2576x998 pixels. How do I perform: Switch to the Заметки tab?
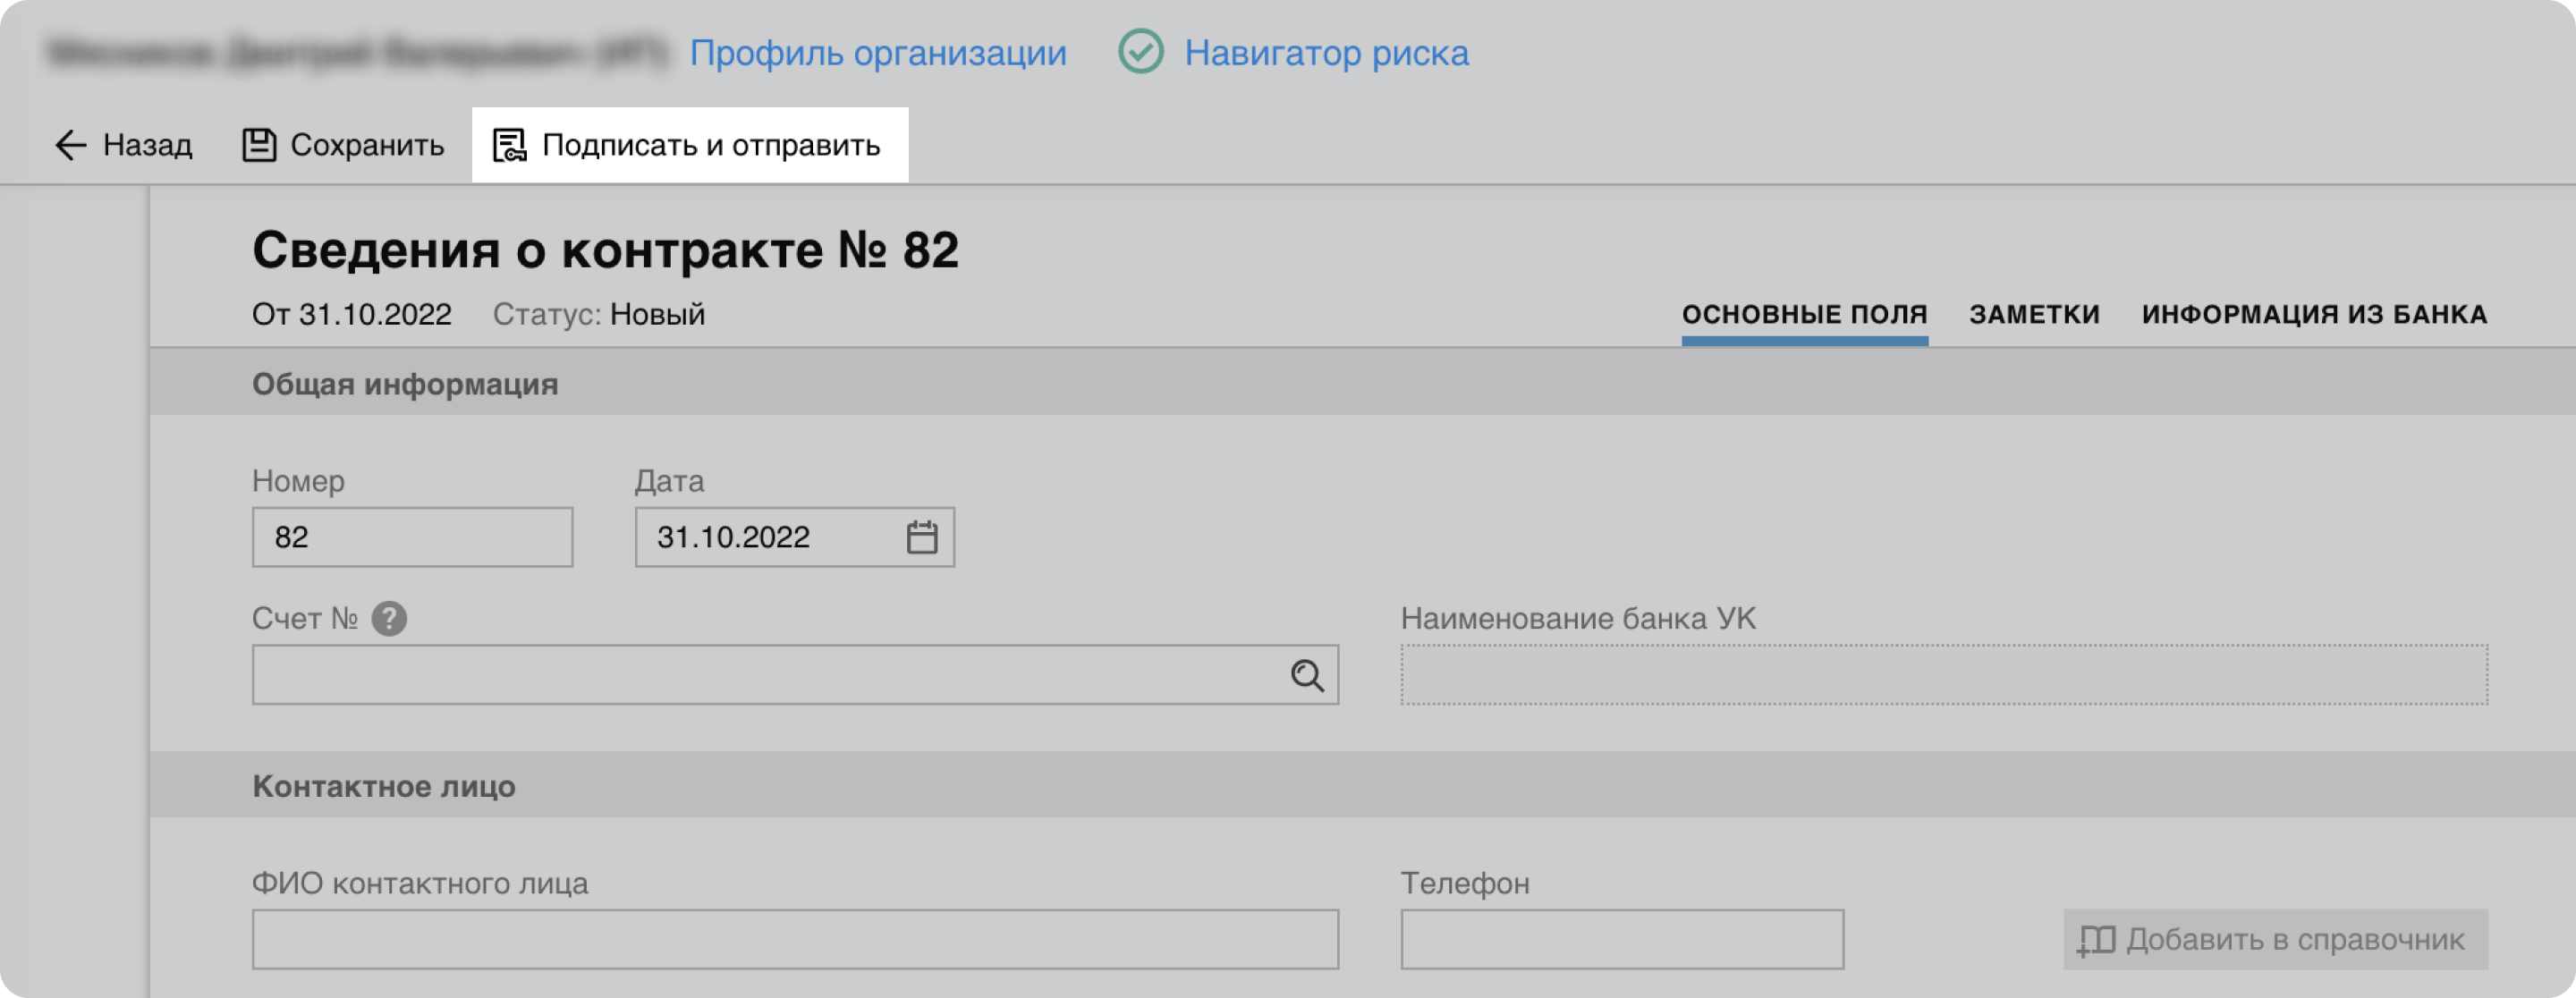point(2034,314)
